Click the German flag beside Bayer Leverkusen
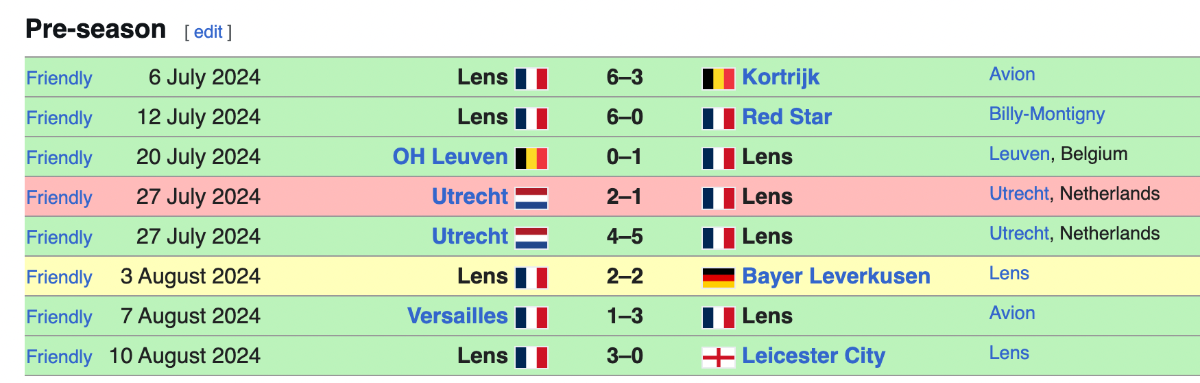1200x383 pixels. [719, 277]
